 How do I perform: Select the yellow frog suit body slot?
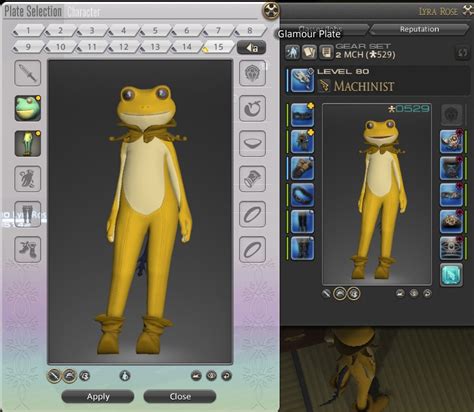pyautogui.click(x=28, y=143)
